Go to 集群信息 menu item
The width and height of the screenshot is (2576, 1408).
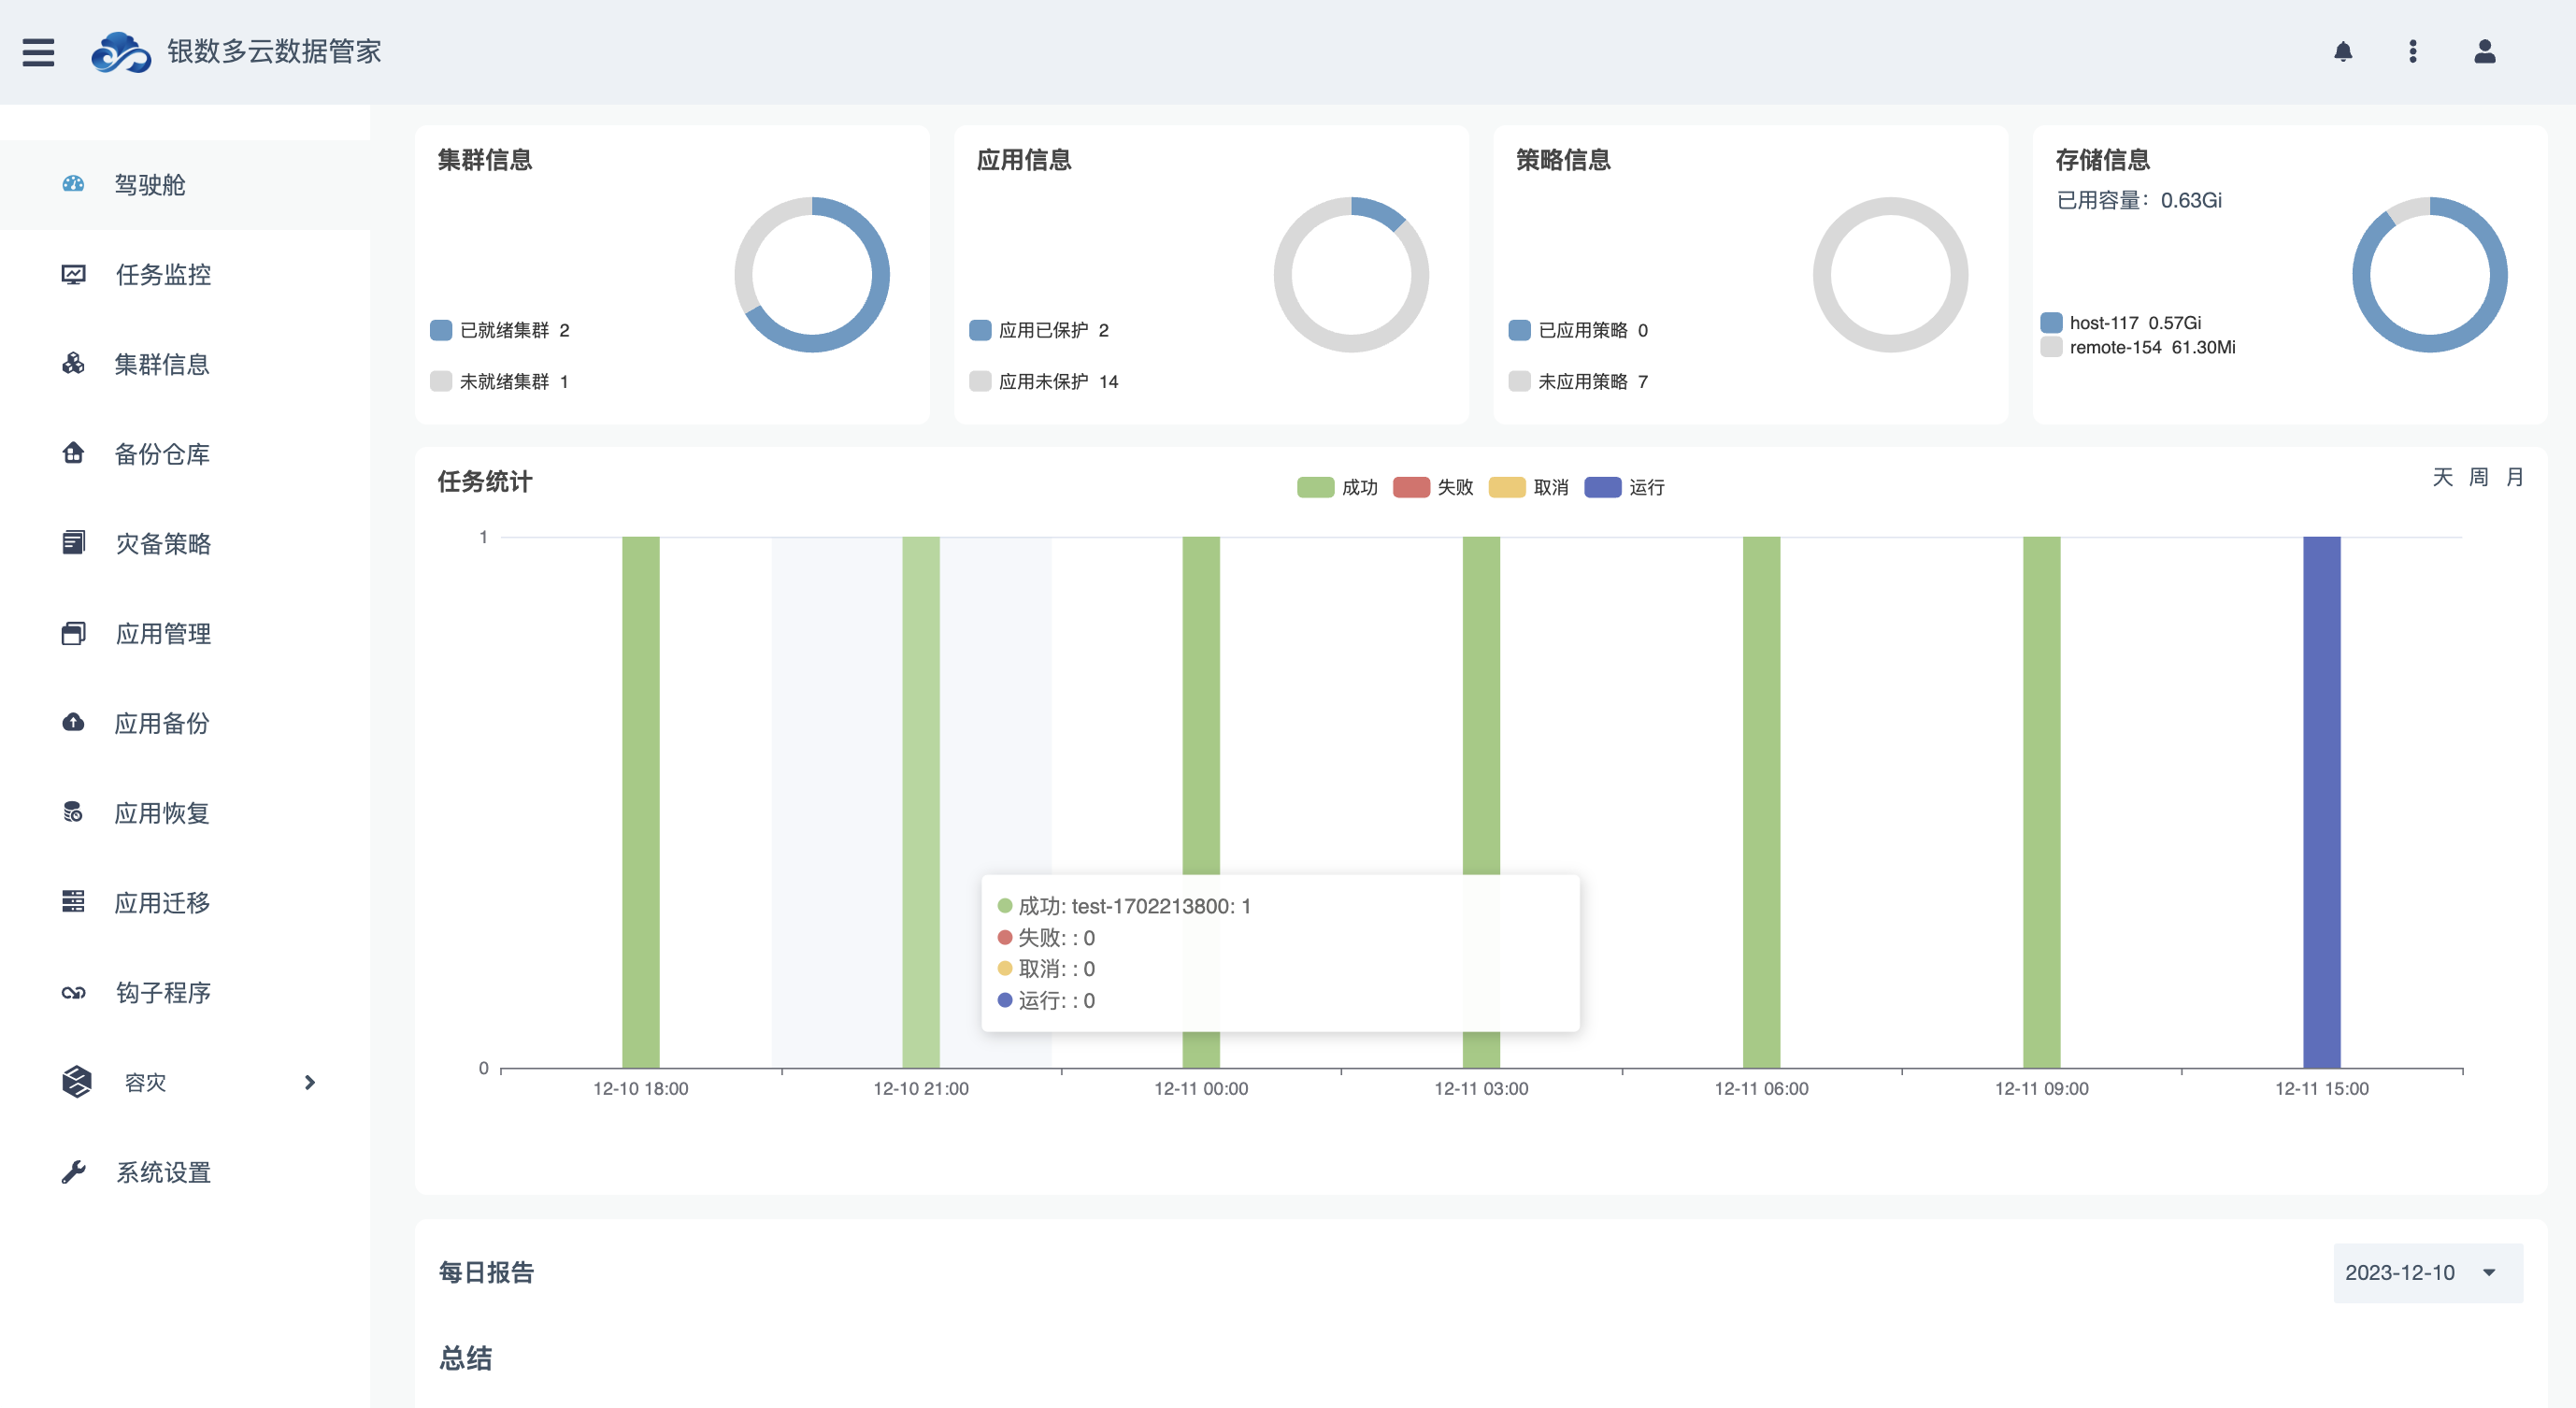[185, 364]
